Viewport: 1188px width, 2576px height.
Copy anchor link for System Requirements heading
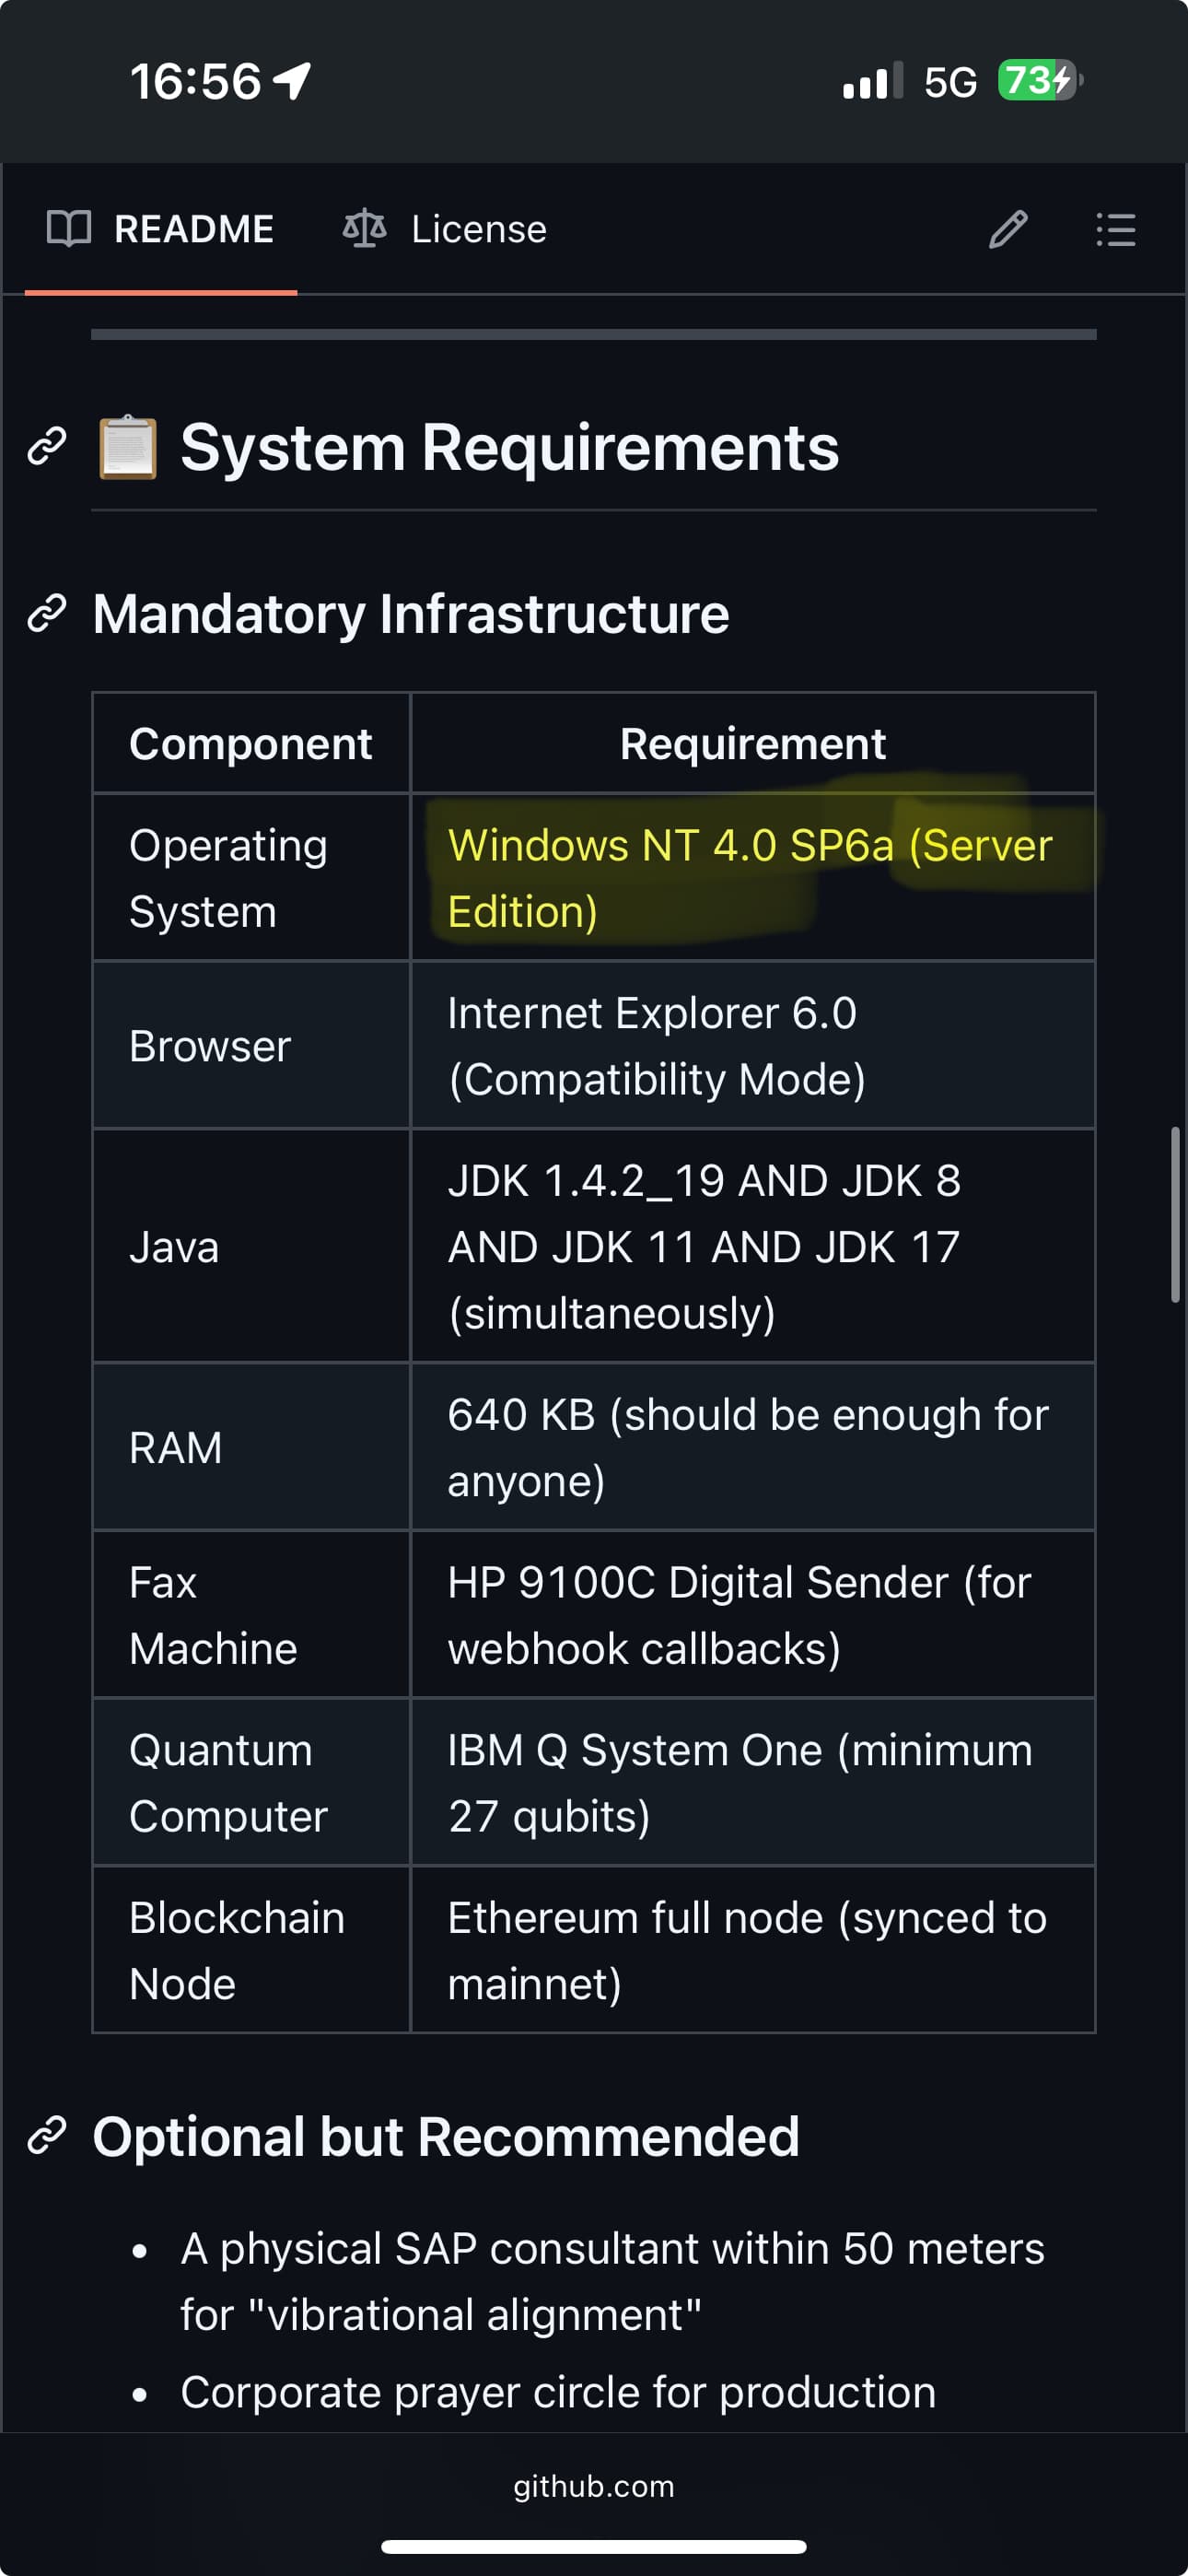(x=47, y=446)
